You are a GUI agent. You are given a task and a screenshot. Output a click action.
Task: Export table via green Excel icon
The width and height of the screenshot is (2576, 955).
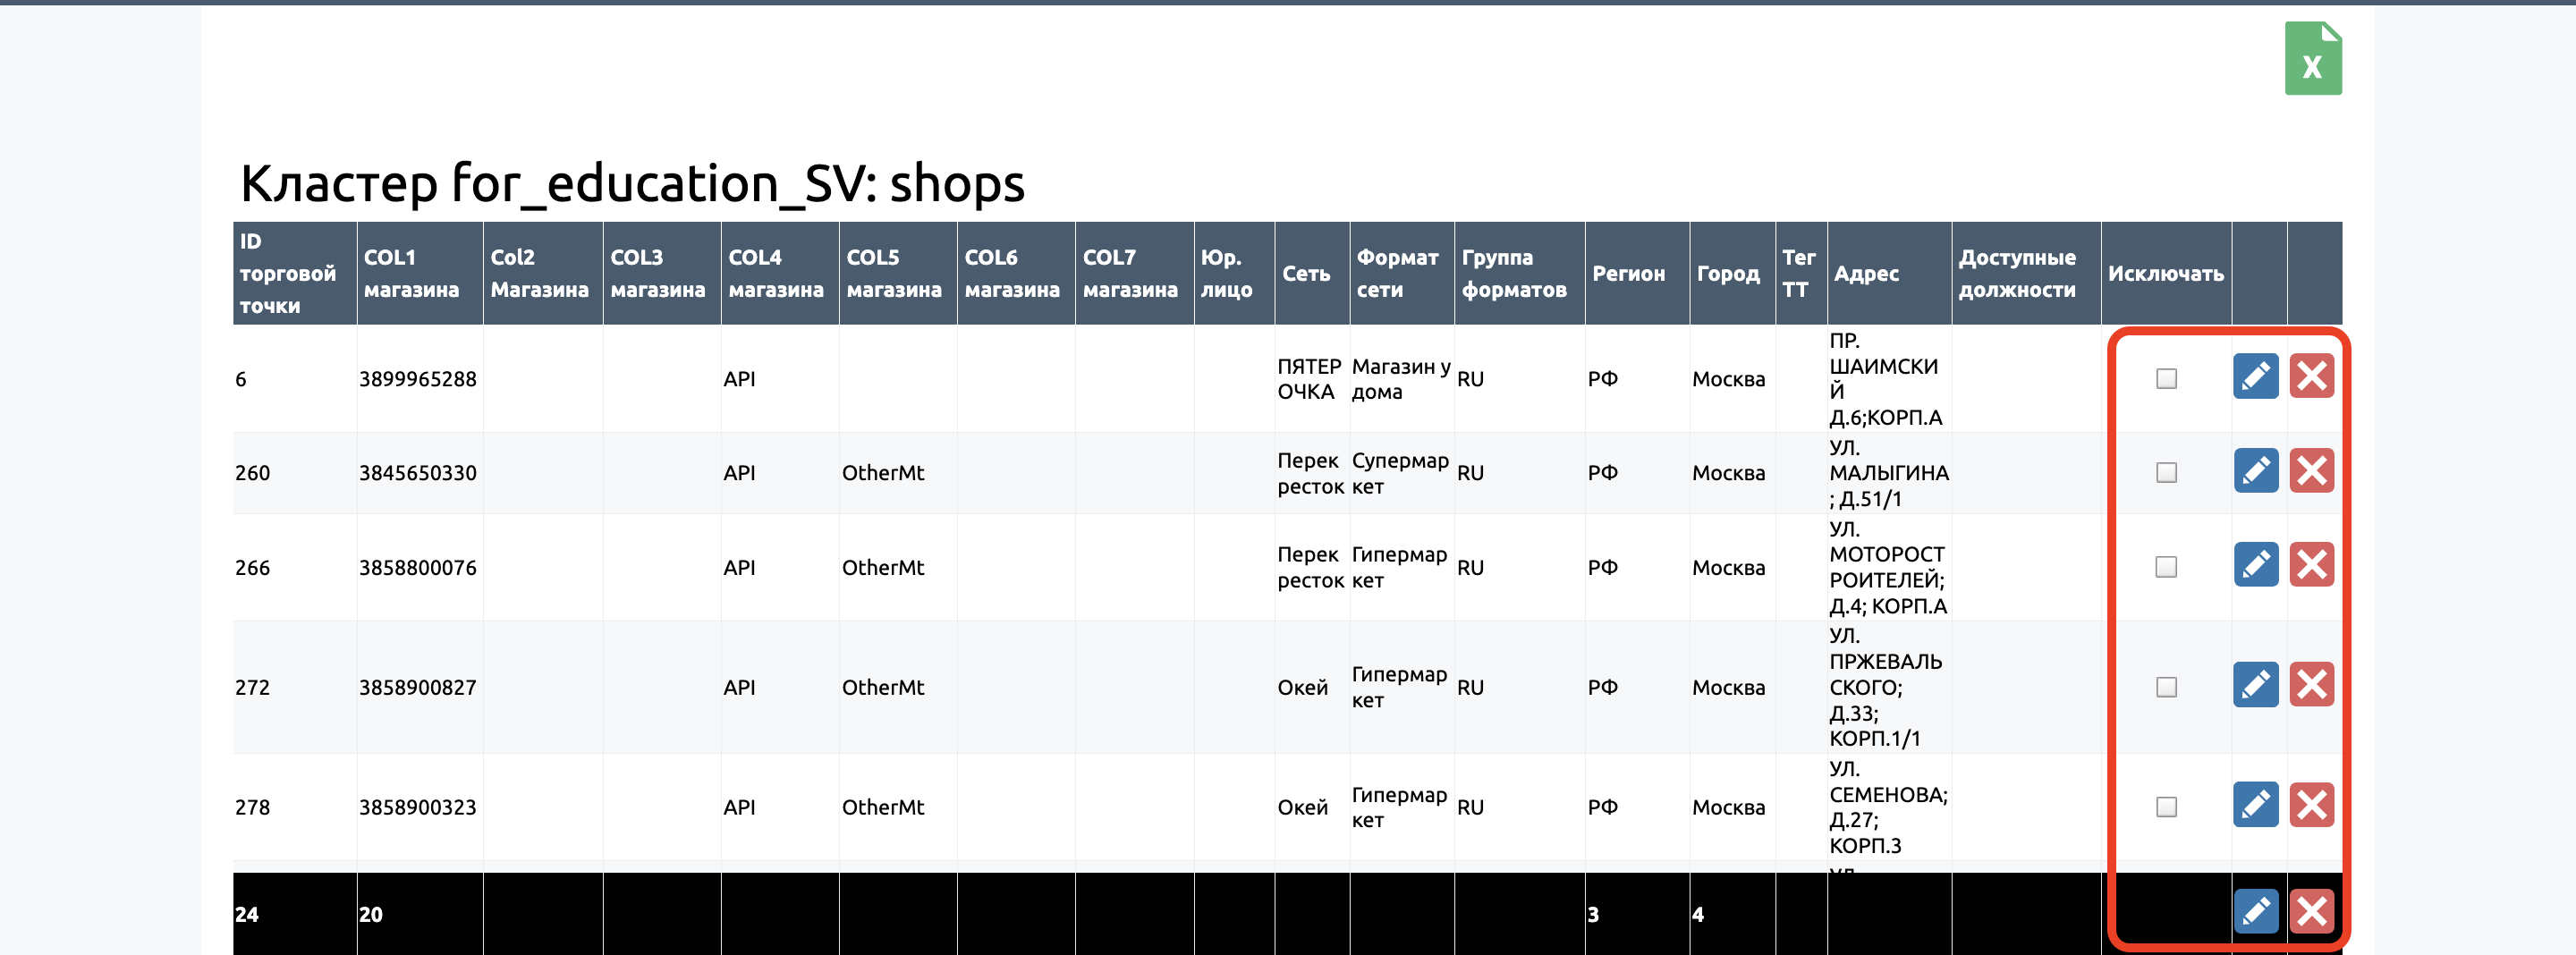tap(2312, 59)
